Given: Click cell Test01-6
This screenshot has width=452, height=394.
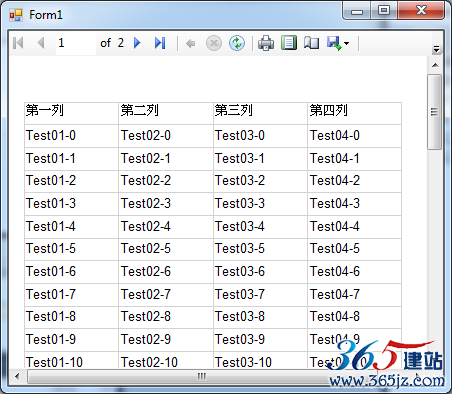Looking at the screenshot, I should pyautogui.click(x=71, y=272).
